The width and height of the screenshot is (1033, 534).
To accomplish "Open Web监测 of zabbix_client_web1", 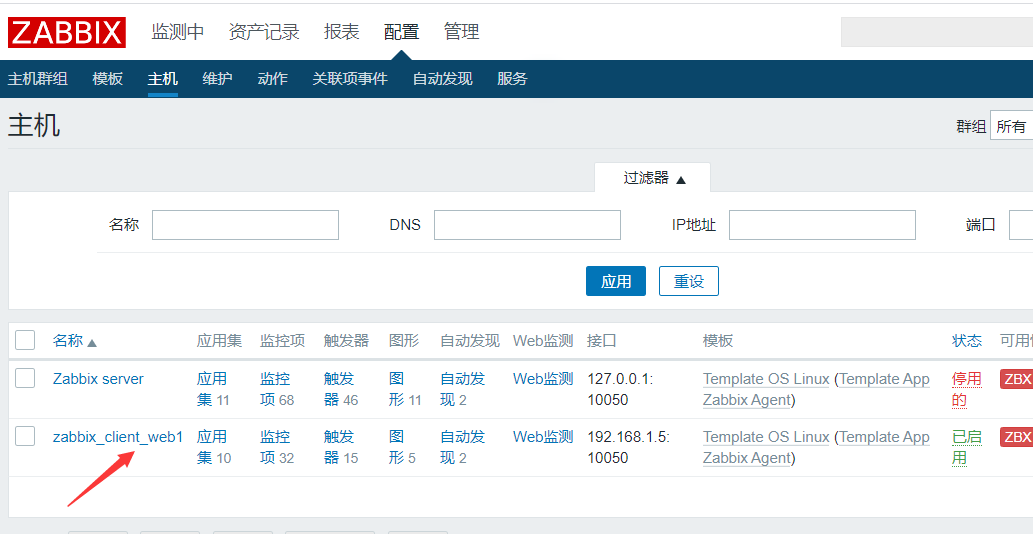I will click(x=543, y=437).
